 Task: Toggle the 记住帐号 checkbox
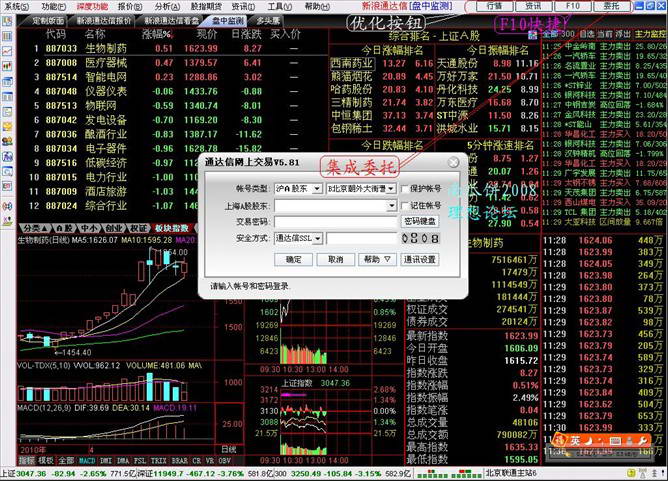(405, 206)
